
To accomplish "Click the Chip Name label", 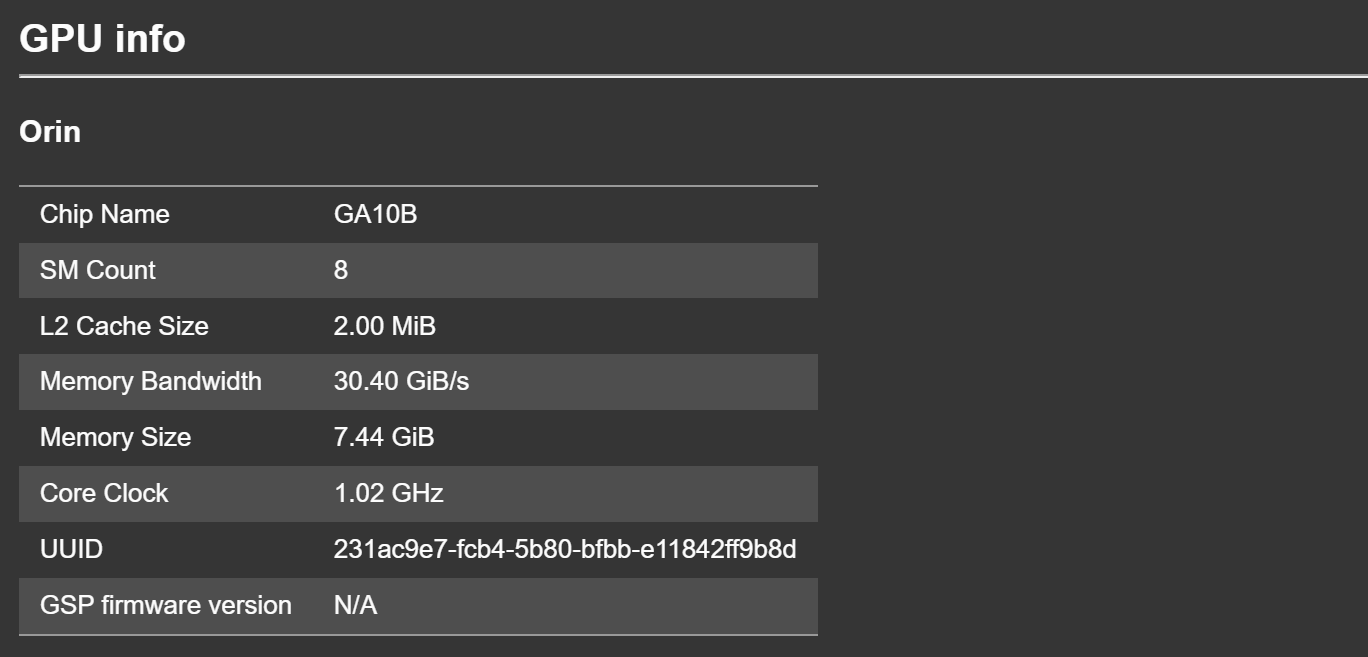I will [105, 214].
